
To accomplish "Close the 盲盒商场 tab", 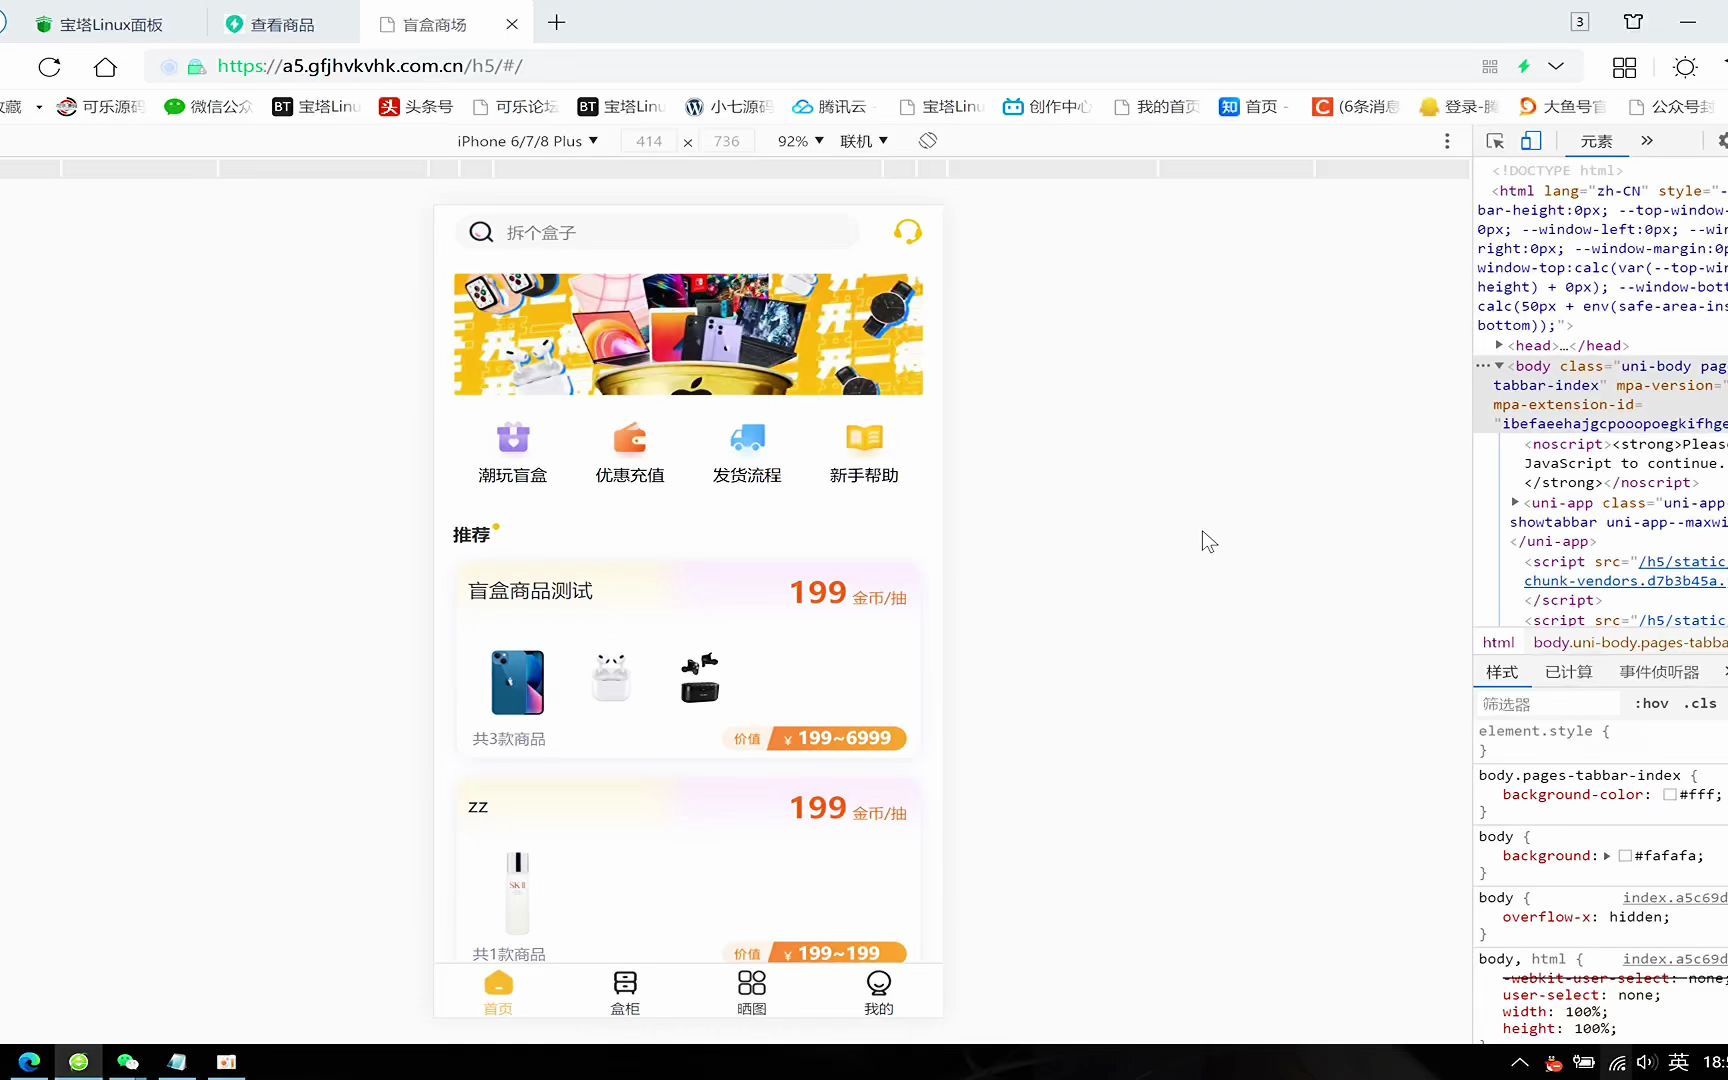I will 512,24.
